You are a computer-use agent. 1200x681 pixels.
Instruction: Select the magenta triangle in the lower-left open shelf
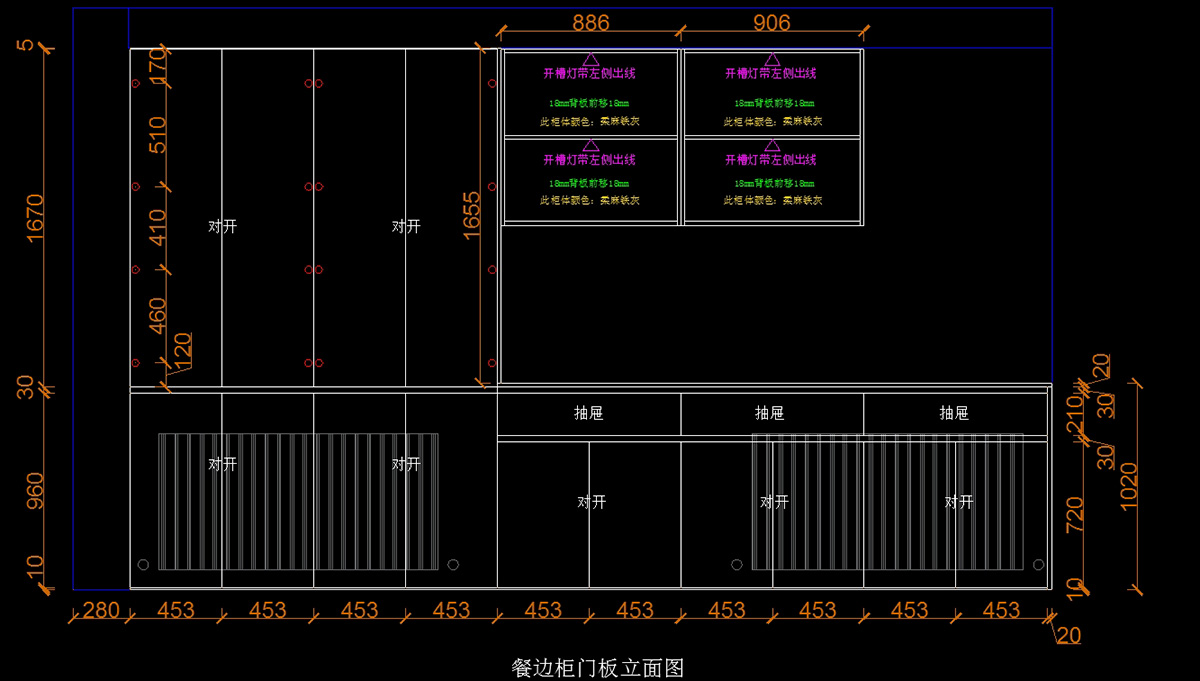click(590, 145)
